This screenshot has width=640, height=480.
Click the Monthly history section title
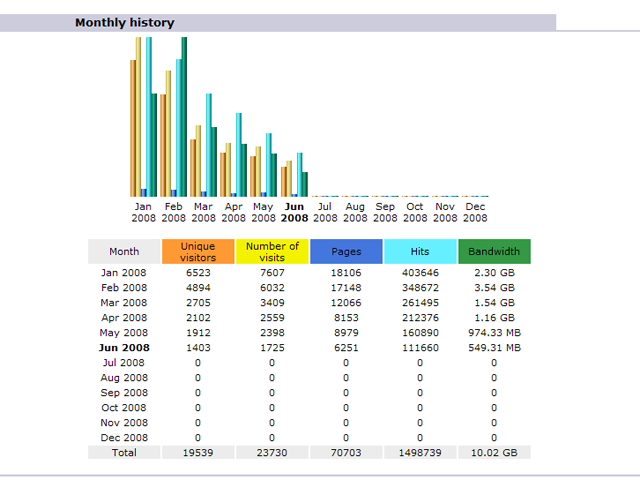coord(124,22)
